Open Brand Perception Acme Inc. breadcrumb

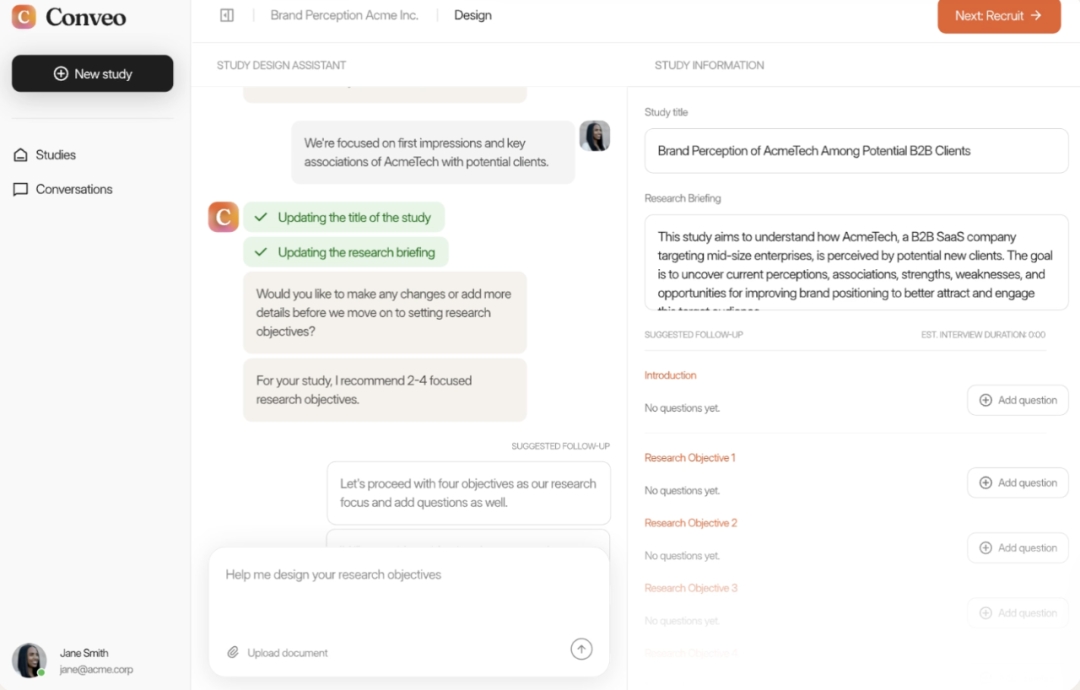(x=344, y=15)
